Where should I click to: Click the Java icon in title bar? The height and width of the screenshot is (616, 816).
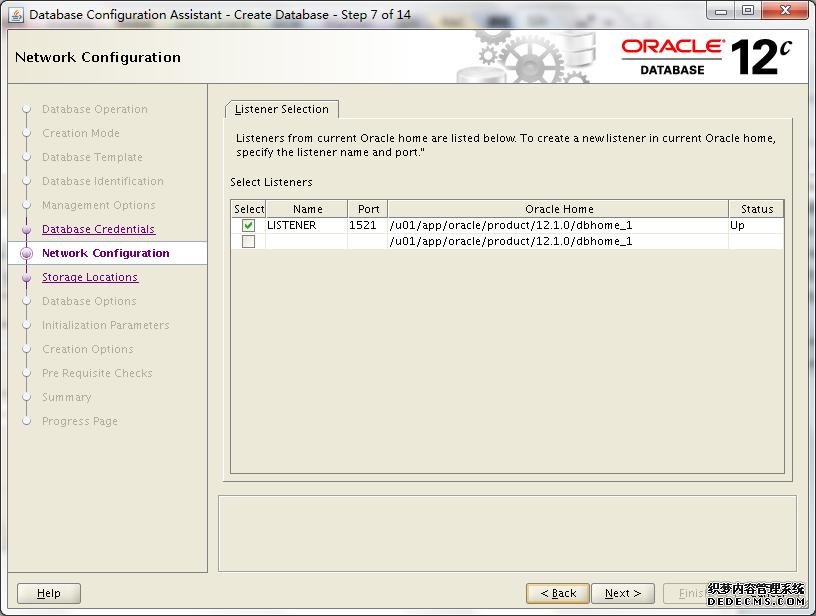coord(16,14)
